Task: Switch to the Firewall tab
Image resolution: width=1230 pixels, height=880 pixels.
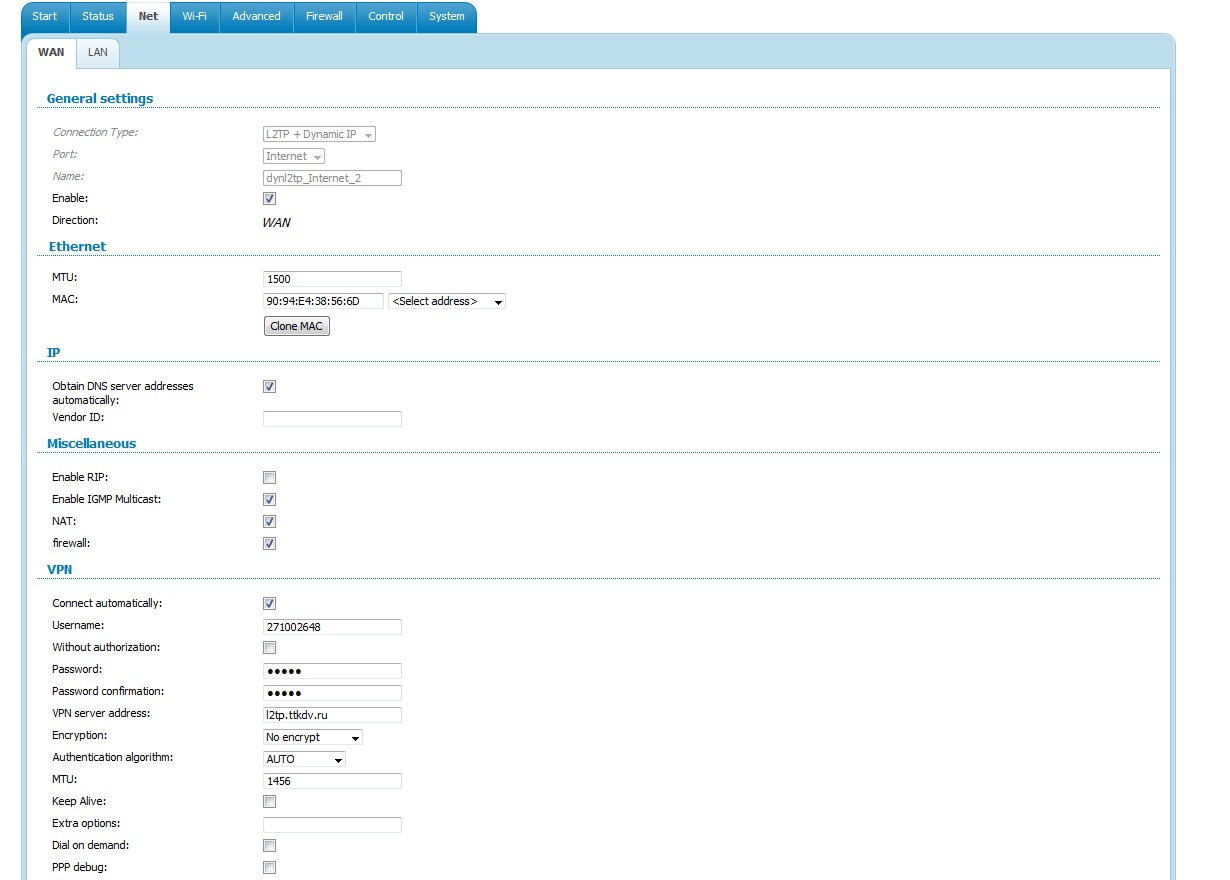Action: pos(324,16)
